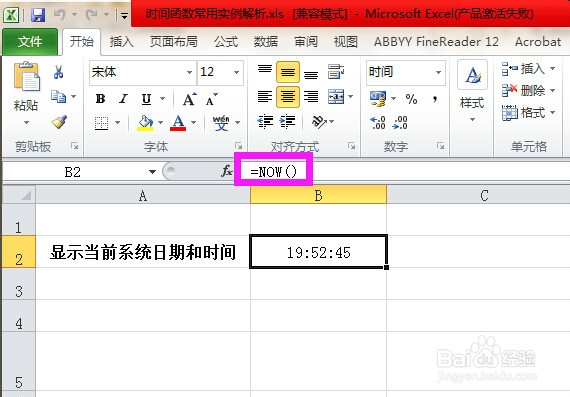570x397 pixels.
Task: Decrease indent
Action: (265, 121)
